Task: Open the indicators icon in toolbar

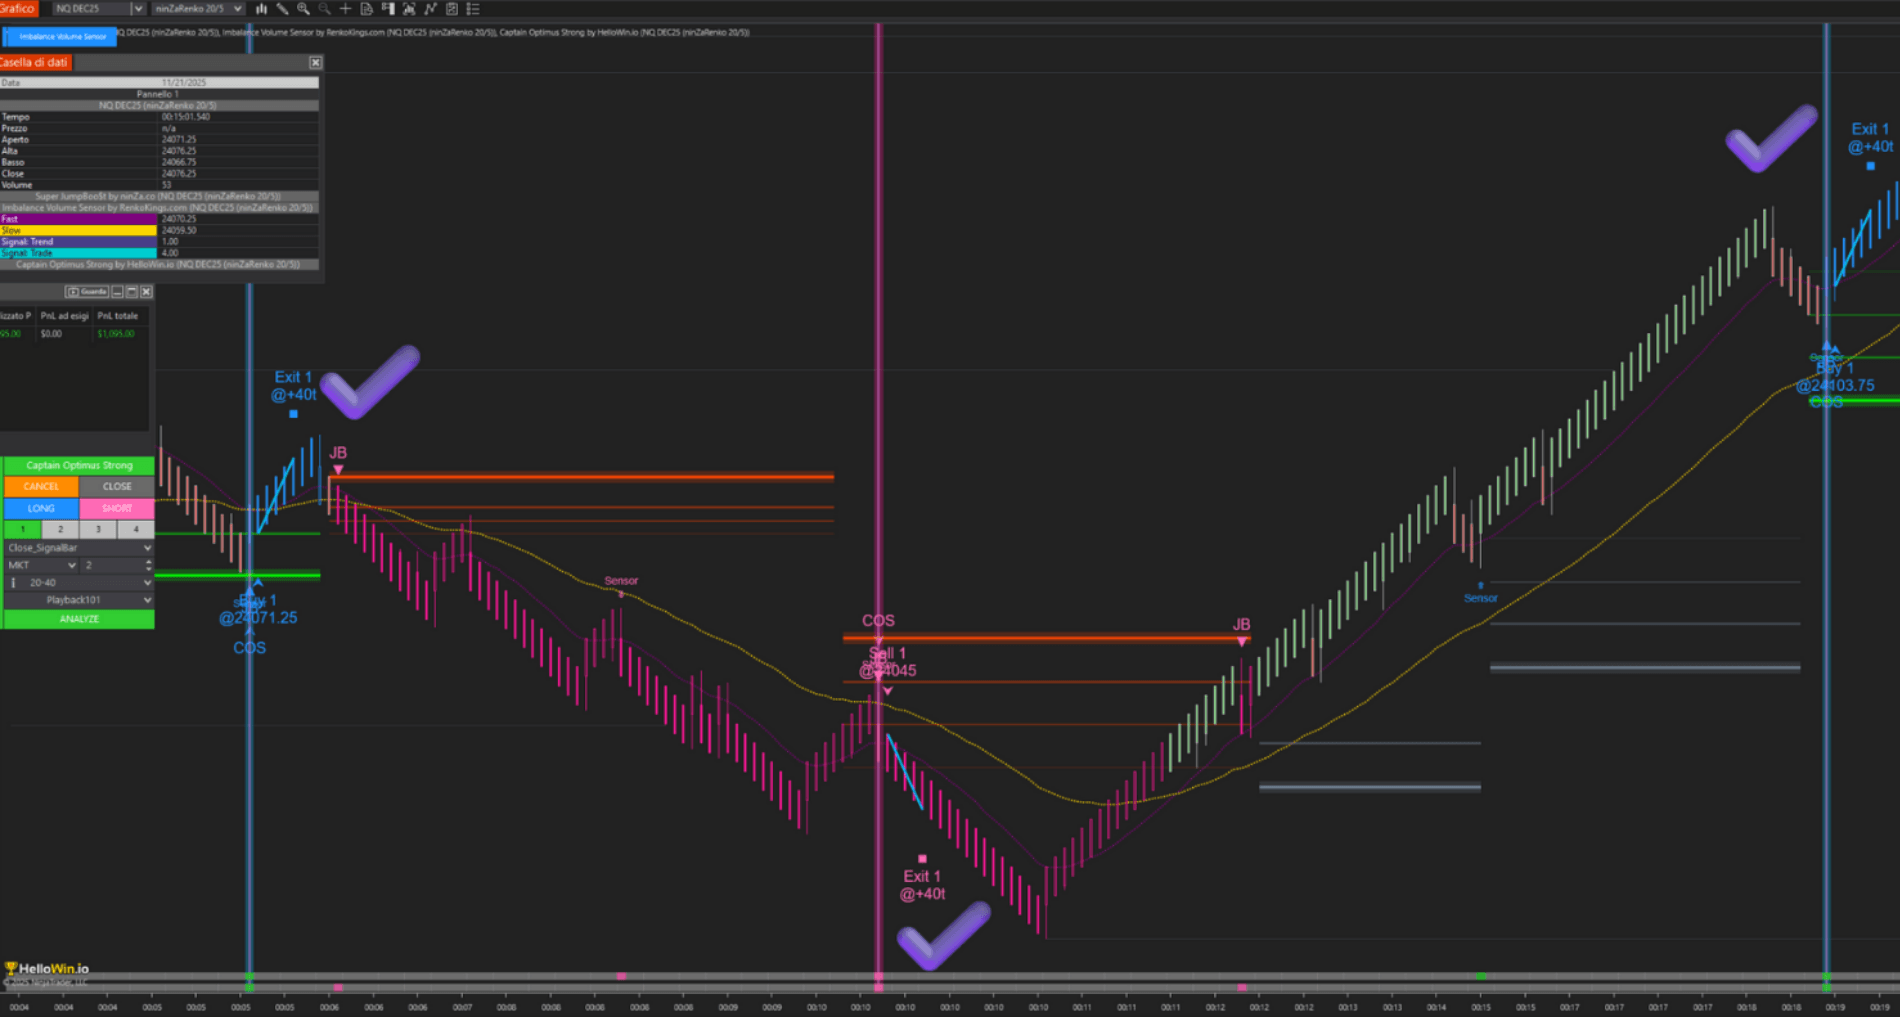Action: [x=430, y=9]
